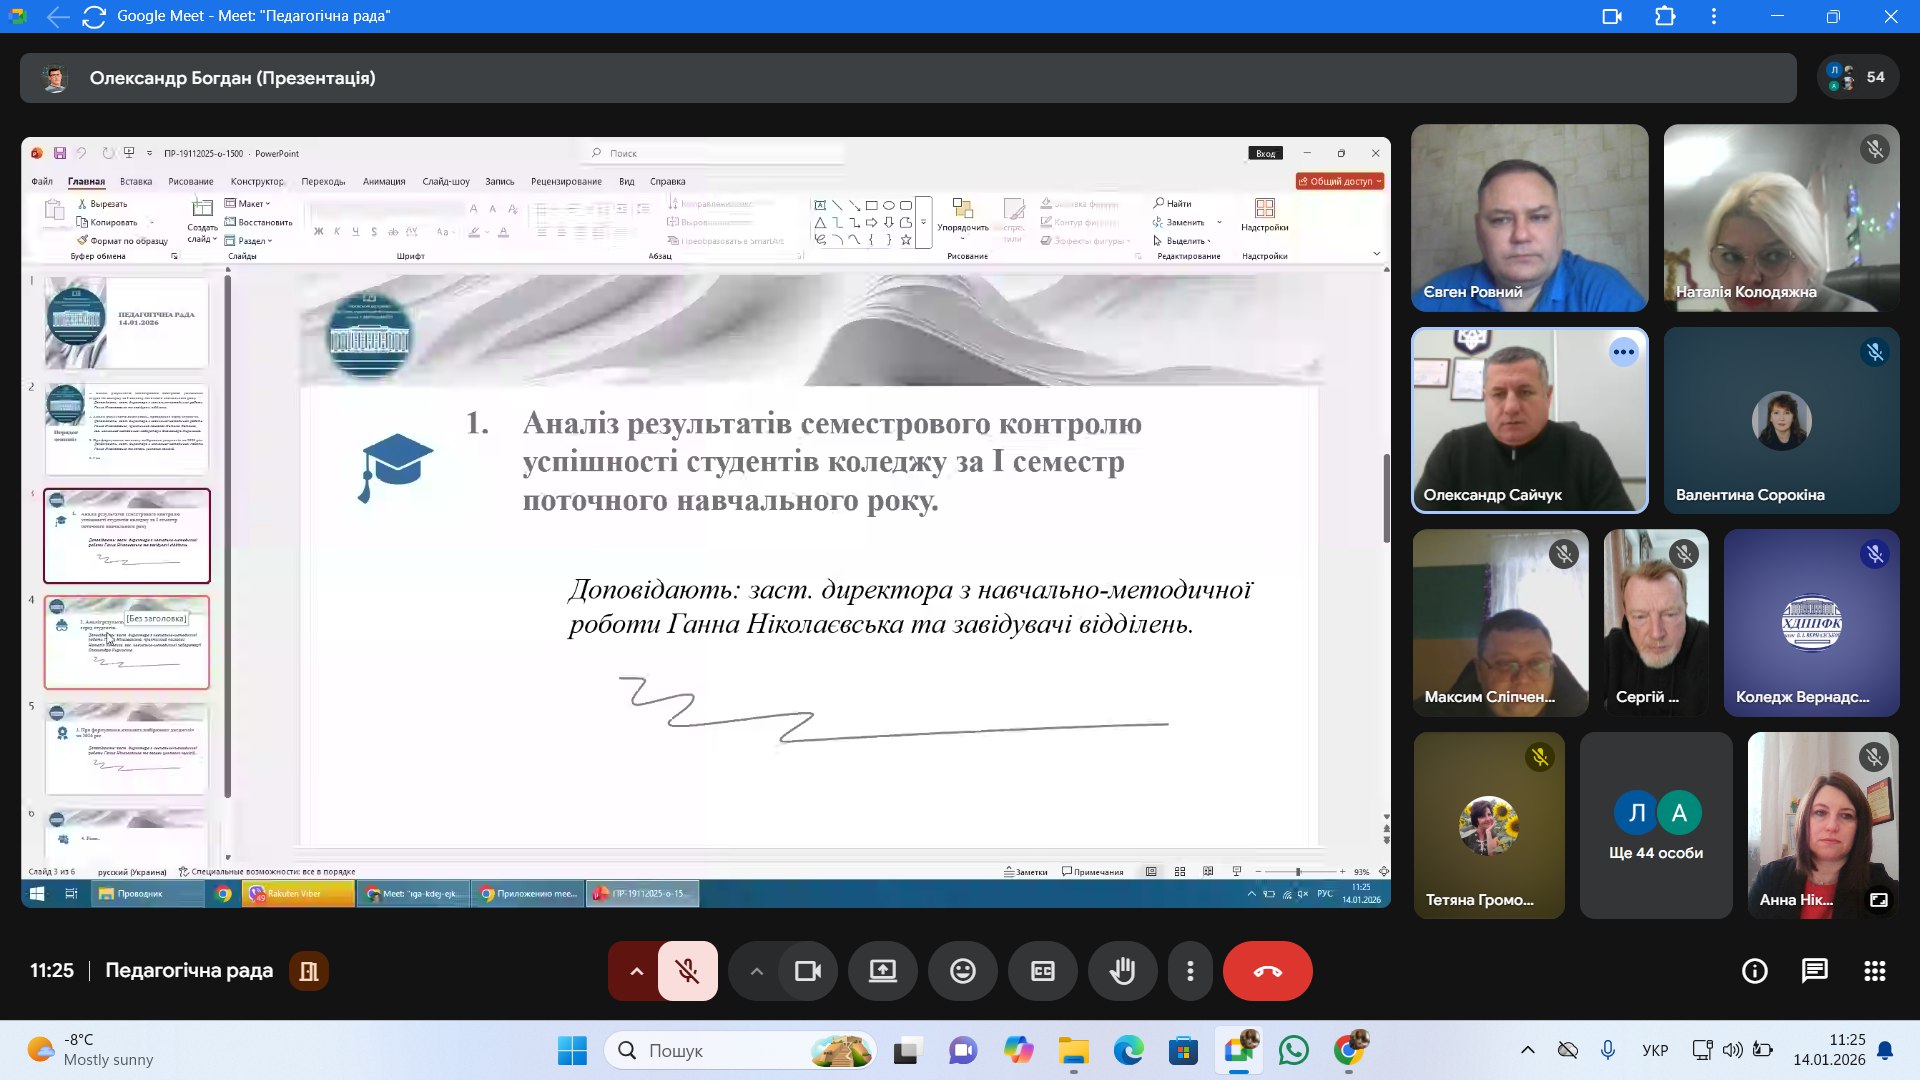Click the Олександр Сайчук tile options dots
The height and width of the screenshot is (1080, 1920).
[1623, 352]
